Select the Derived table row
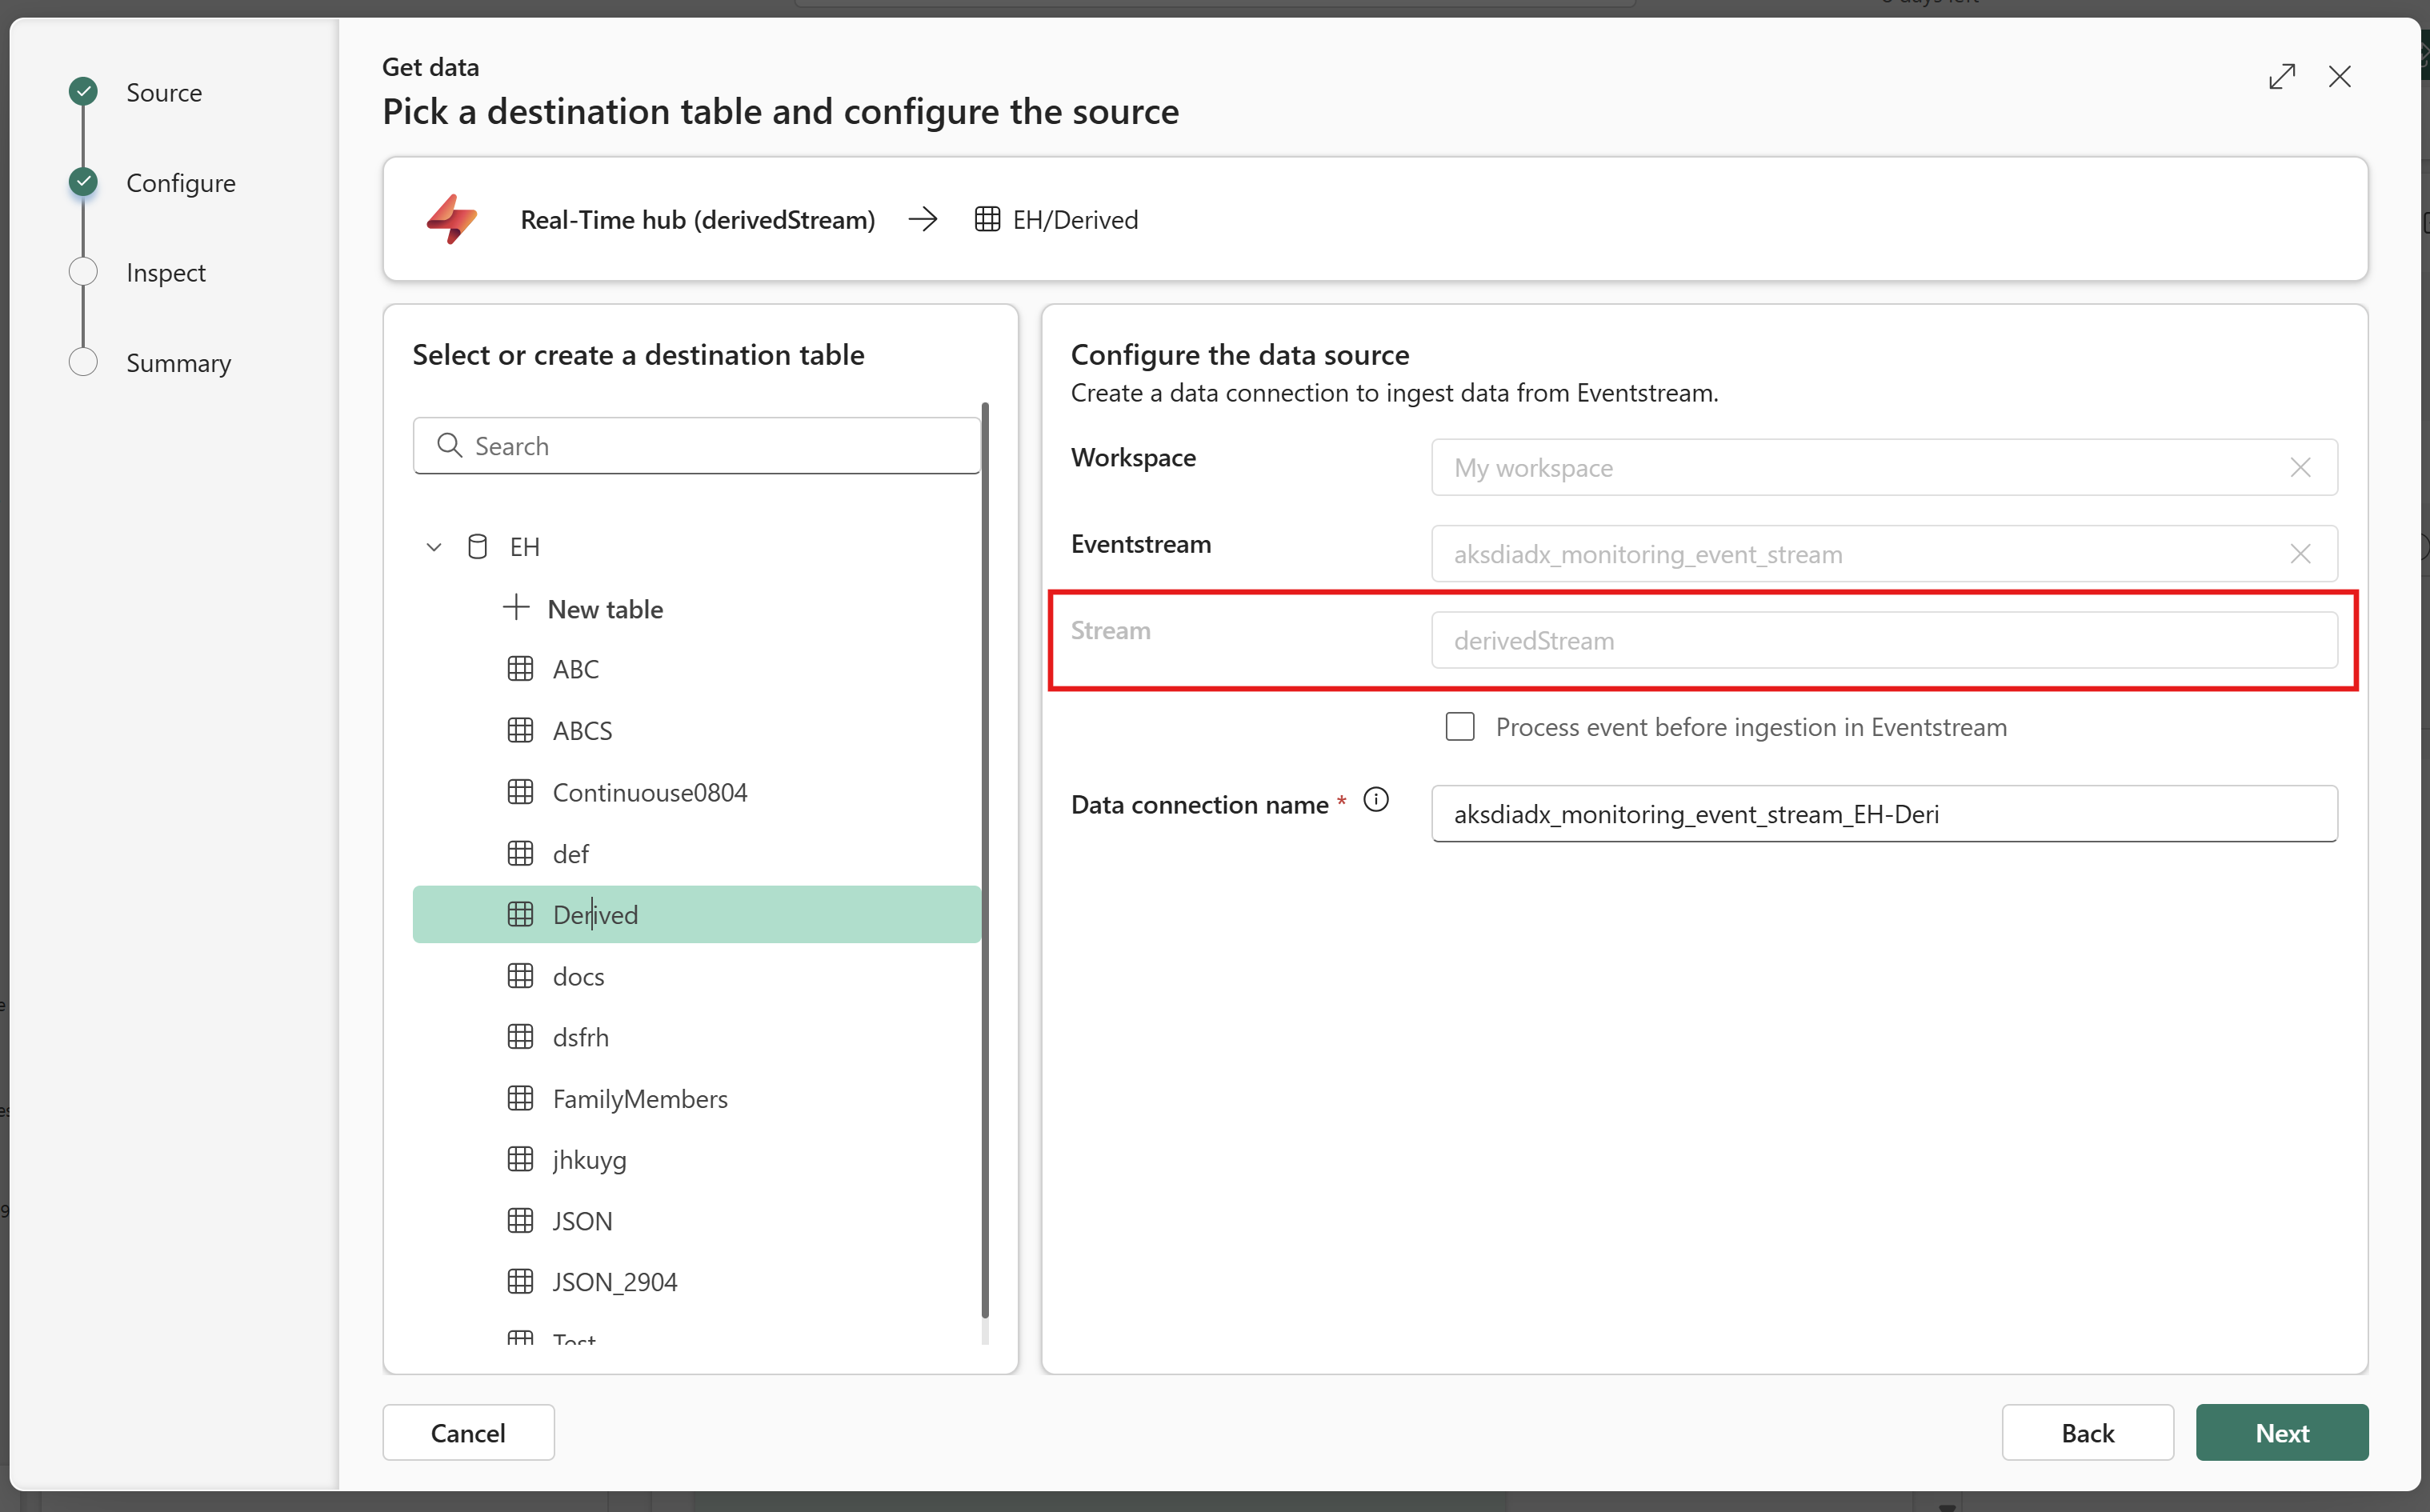The width and height of the screenshot is (2430, 1512). [x=697, y=914]
